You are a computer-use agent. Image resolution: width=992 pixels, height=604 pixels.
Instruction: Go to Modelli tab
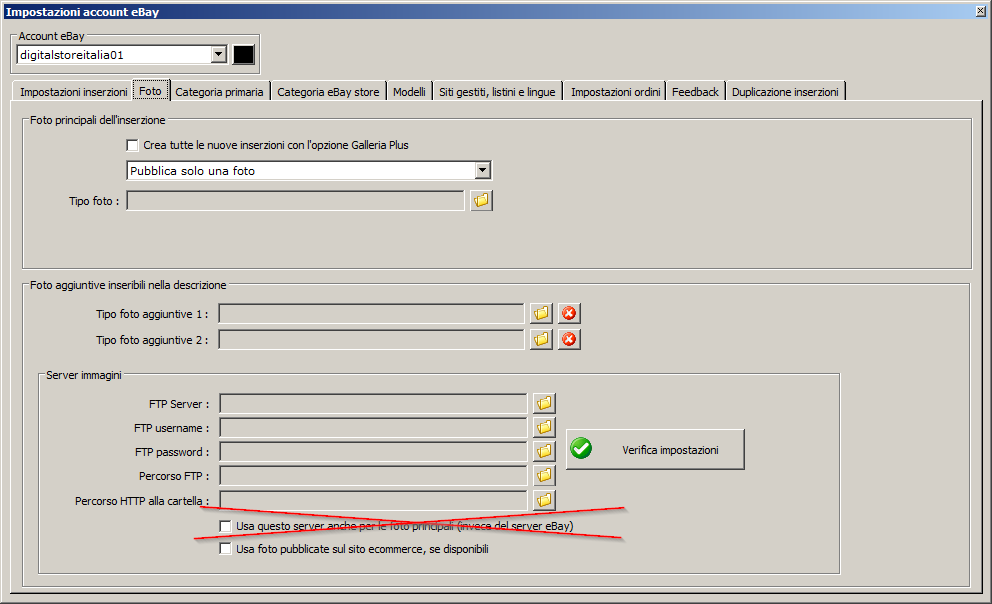point(409,92)
